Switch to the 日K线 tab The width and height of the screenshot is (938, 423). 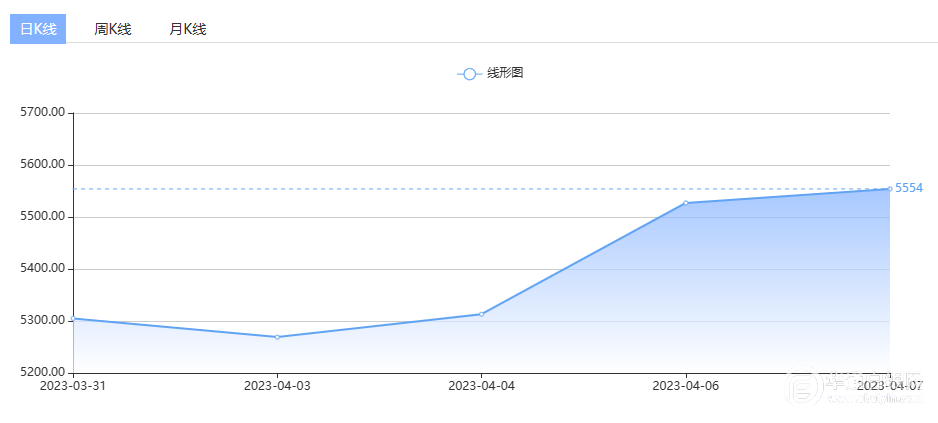(38, 29)
